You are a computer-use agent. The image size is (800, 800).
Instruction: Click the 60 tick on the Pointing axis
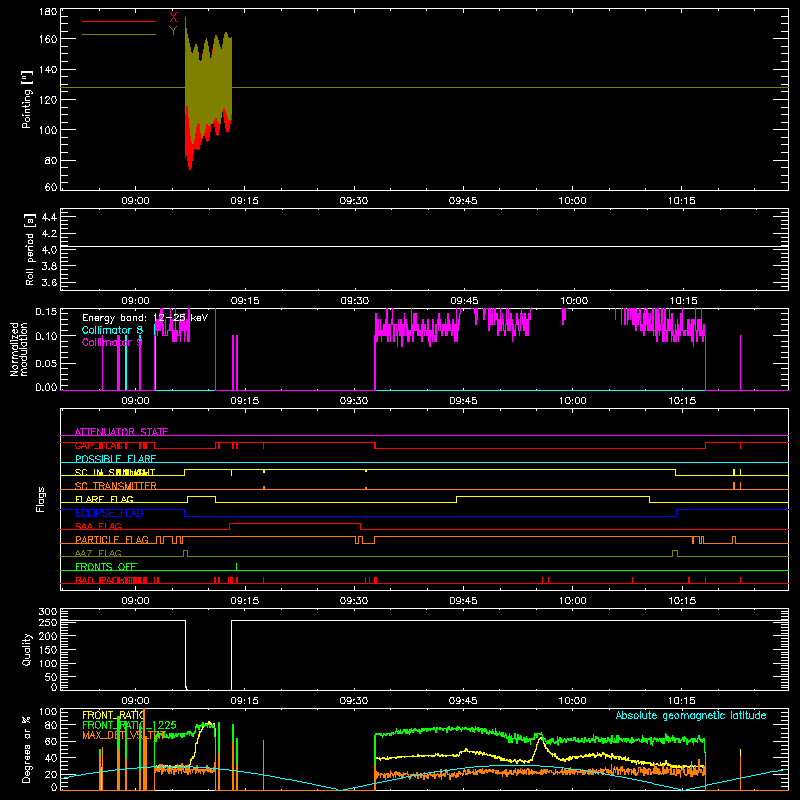click(51, 187)
